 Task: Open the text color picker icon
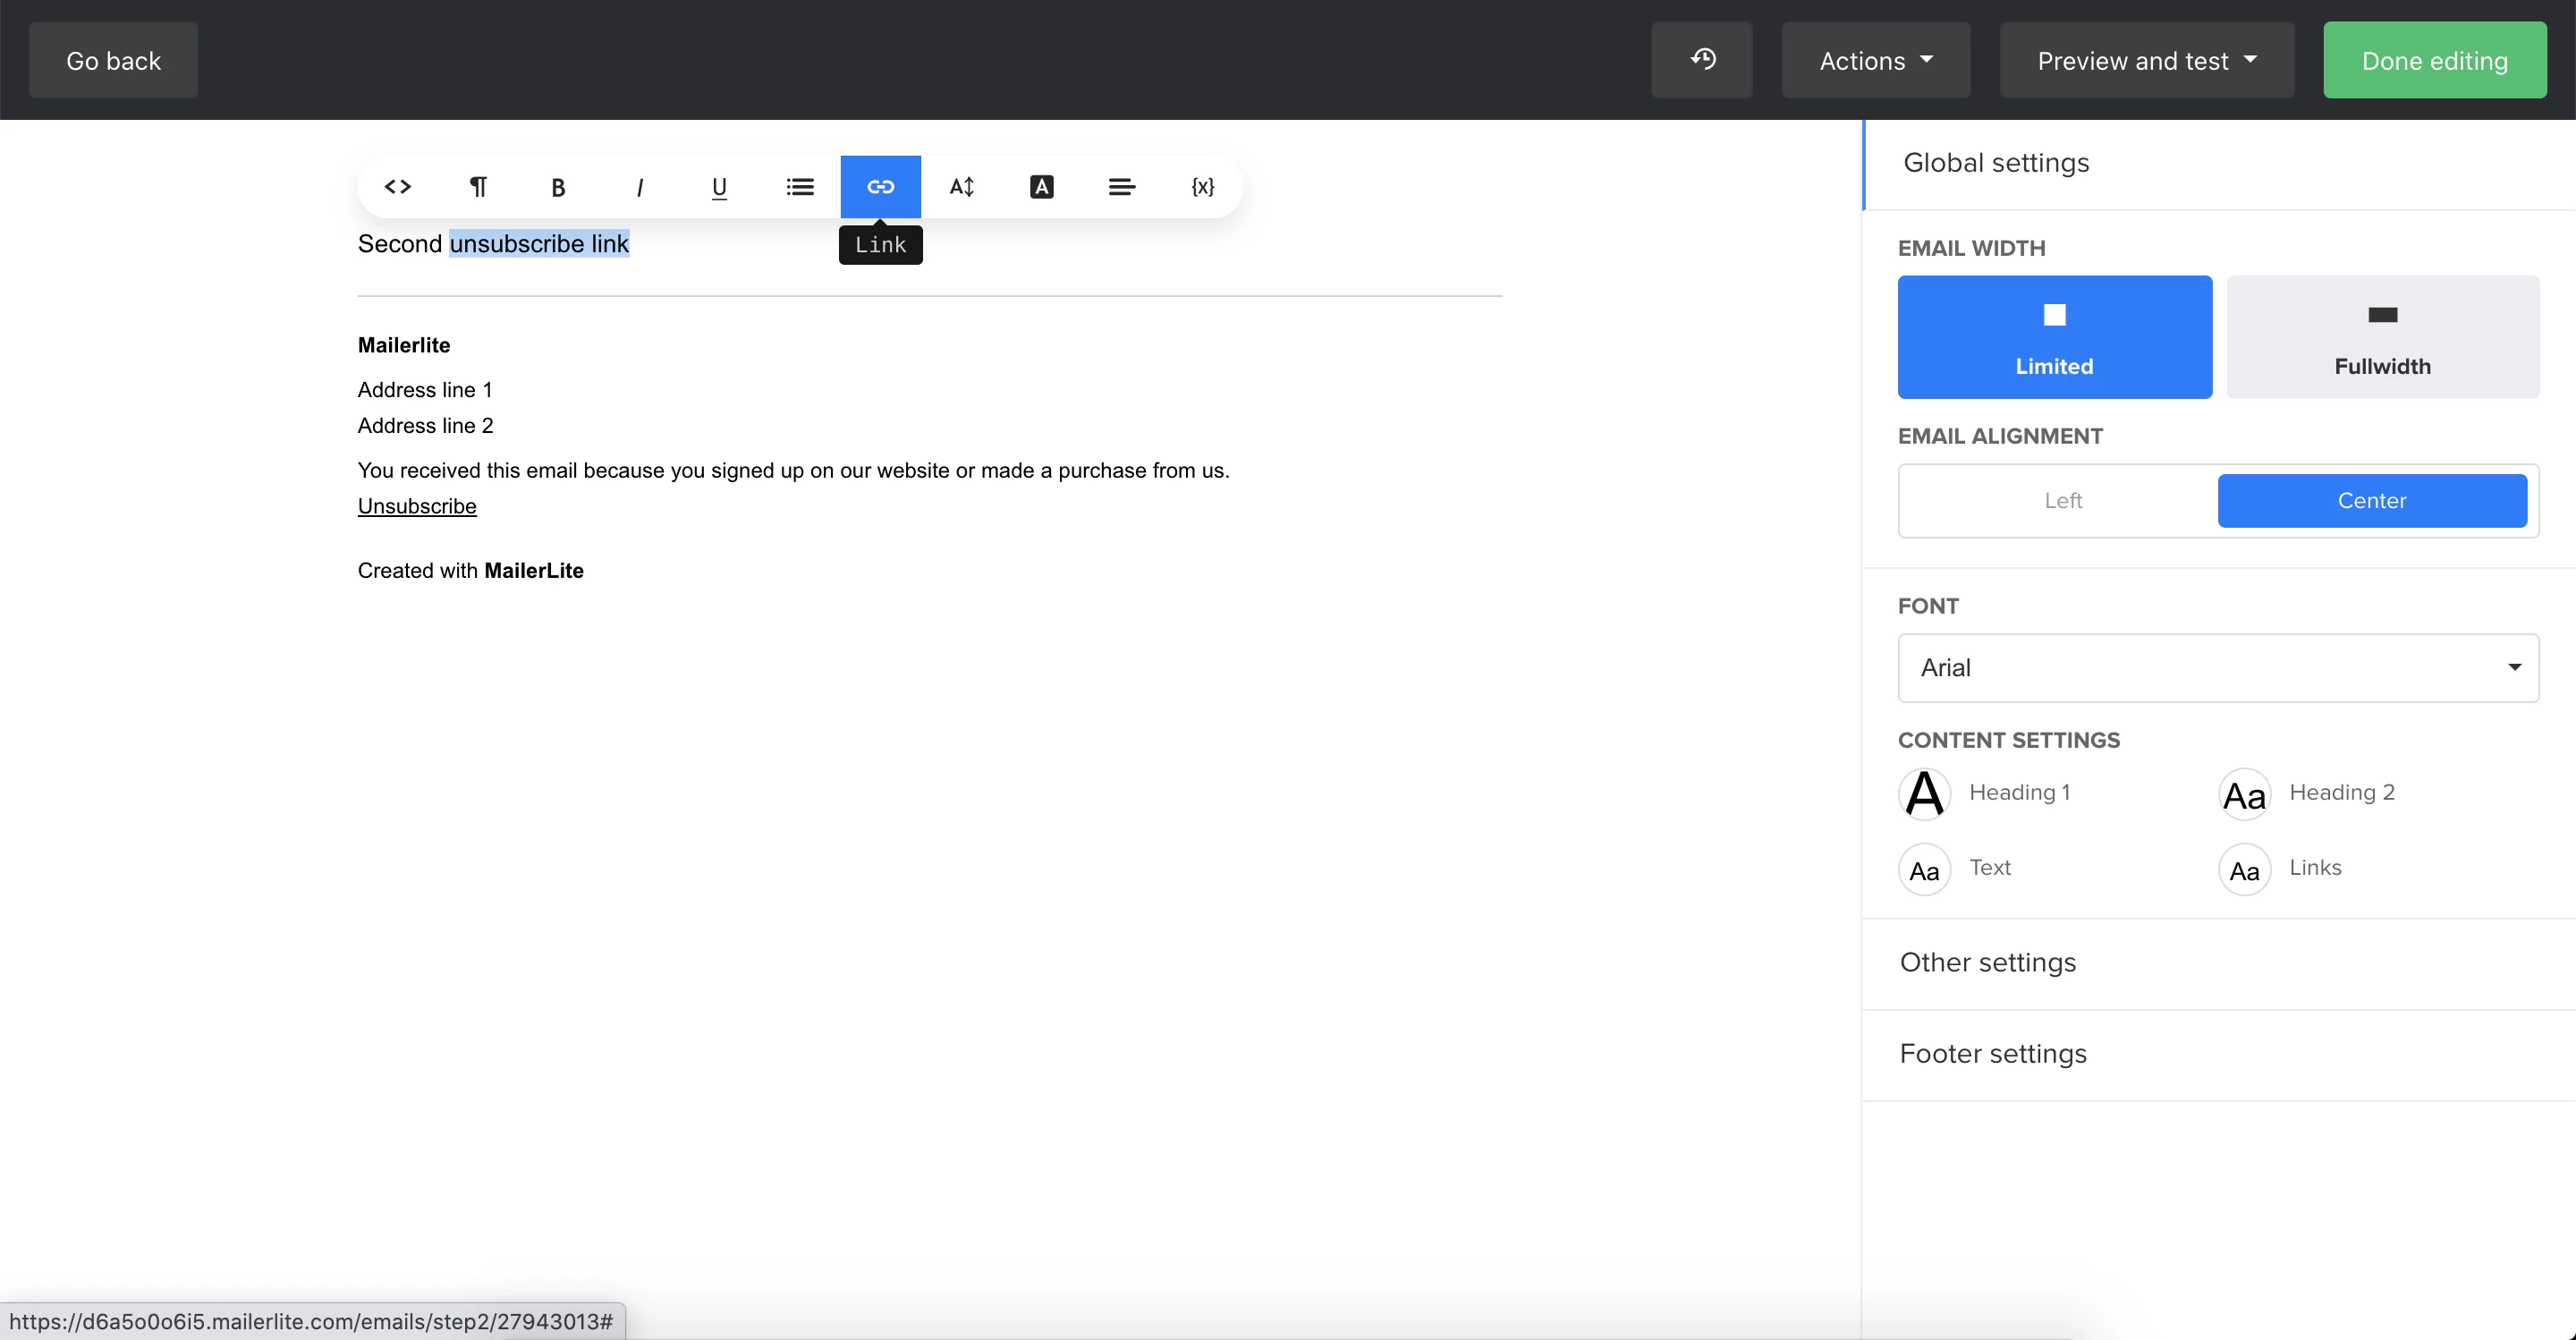click(x=1041, y=187)
